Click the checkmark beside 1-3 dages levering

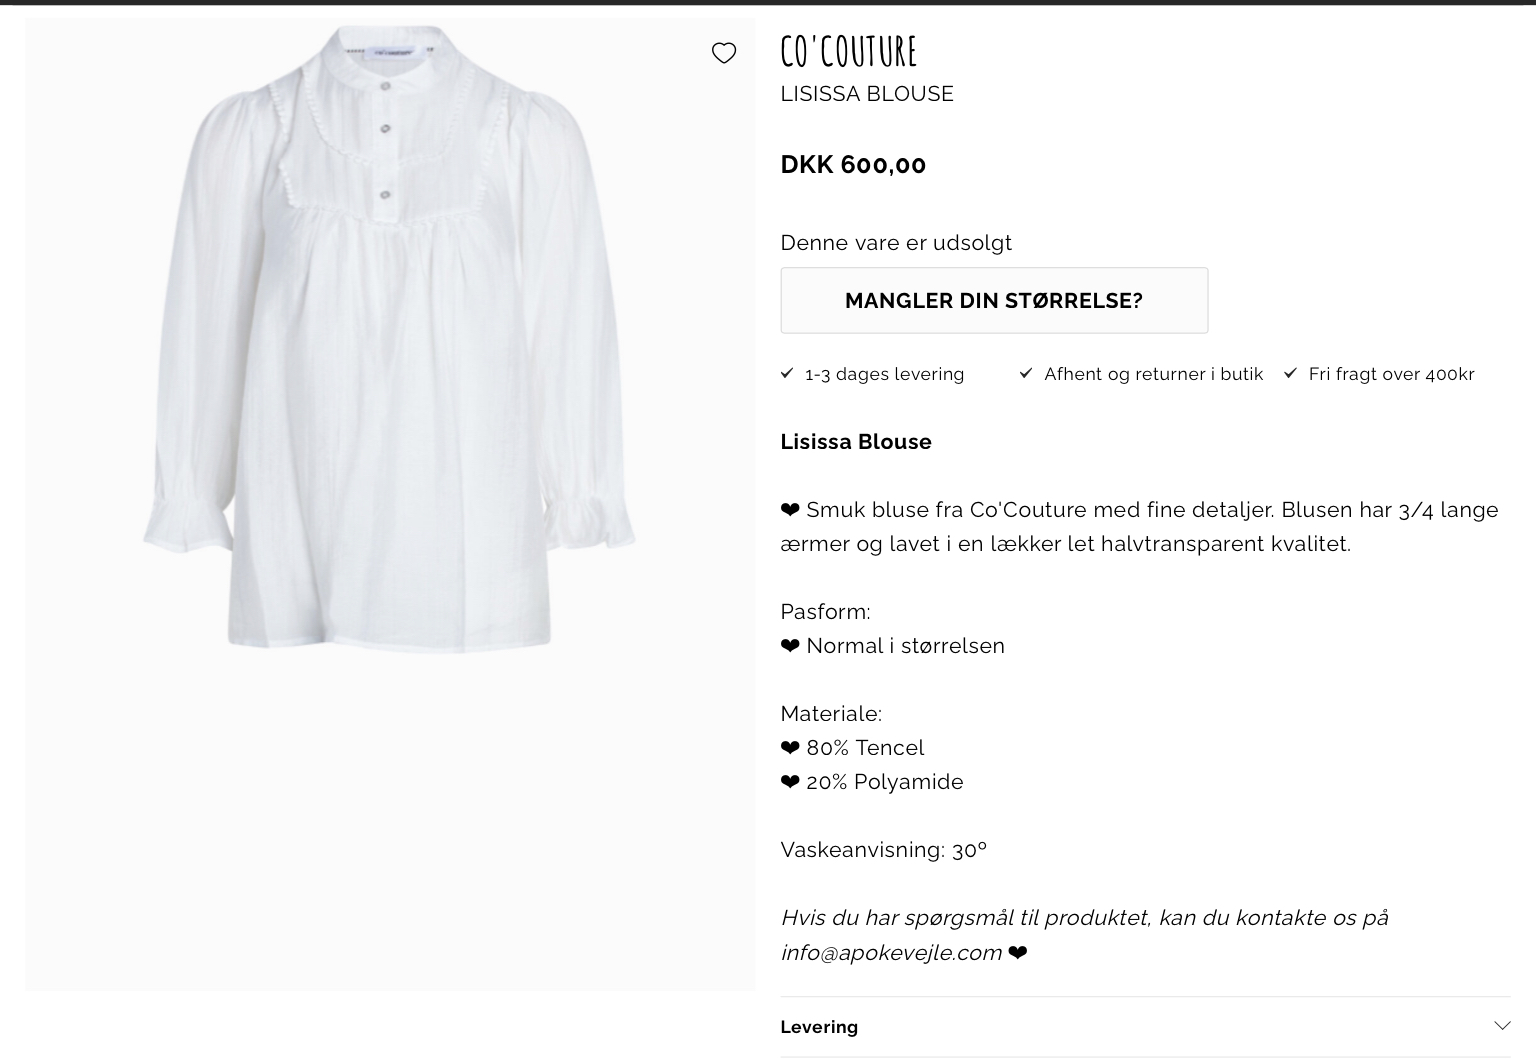pyautogui.click(x=787, y=373)
